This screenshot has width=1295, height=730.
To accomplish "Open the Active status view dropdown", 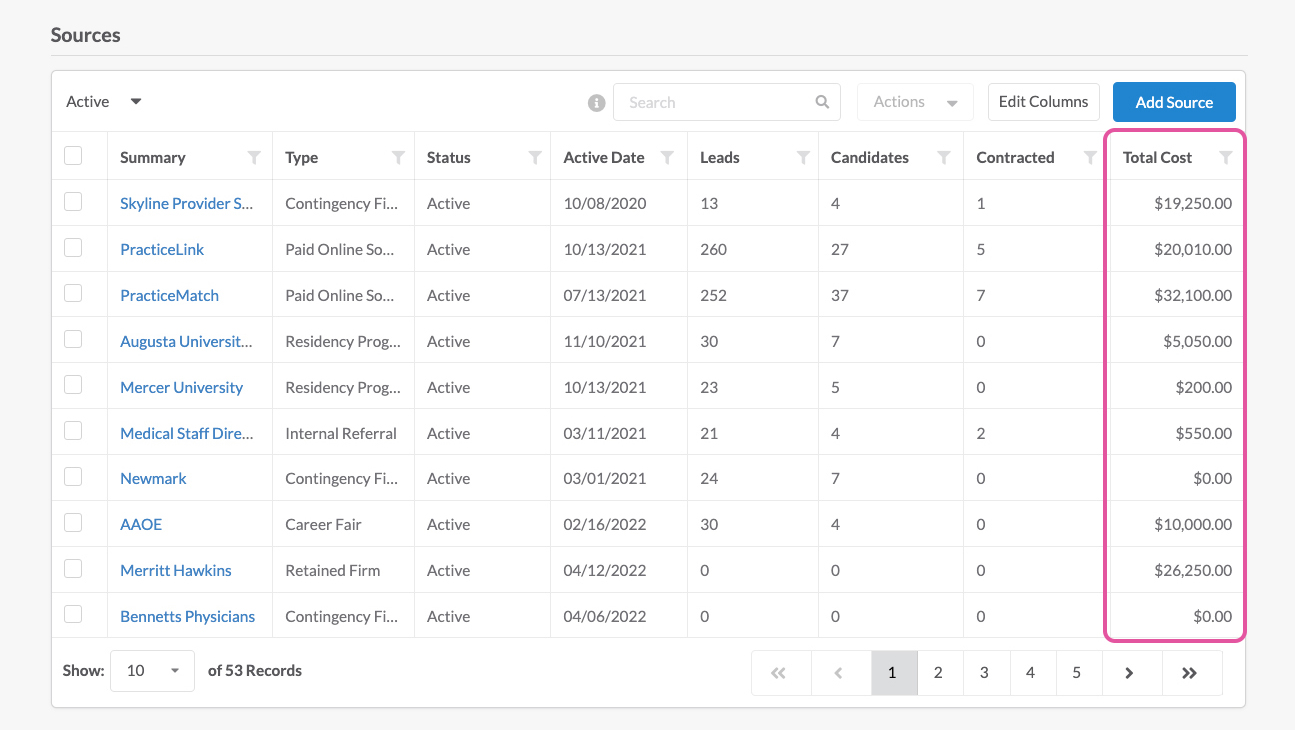I will point(104,102).
